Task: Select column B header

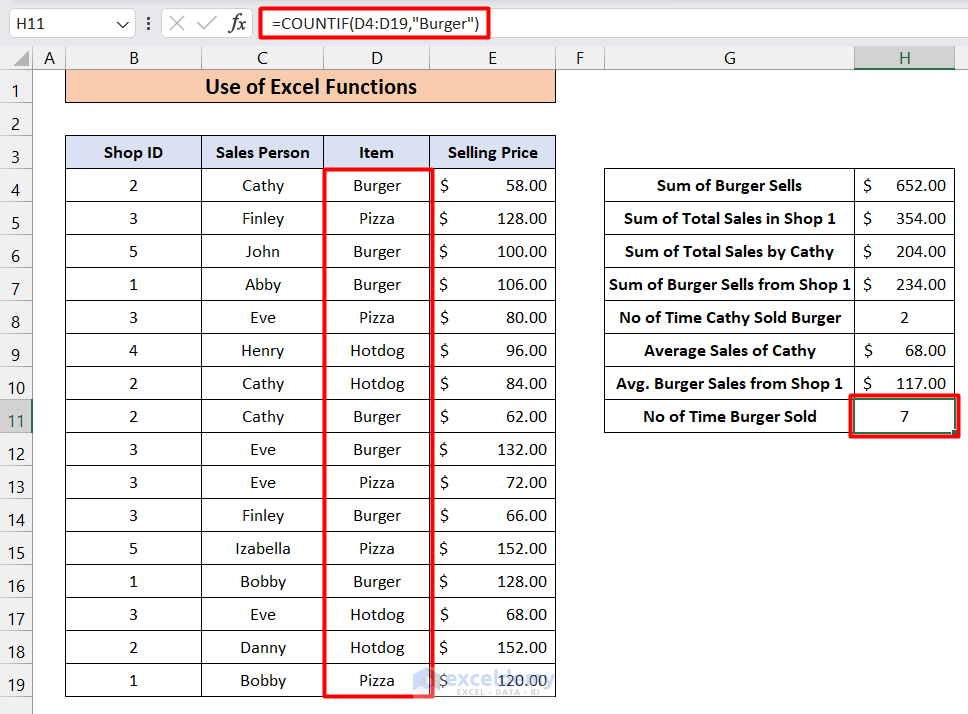Action: coord(133,59)
